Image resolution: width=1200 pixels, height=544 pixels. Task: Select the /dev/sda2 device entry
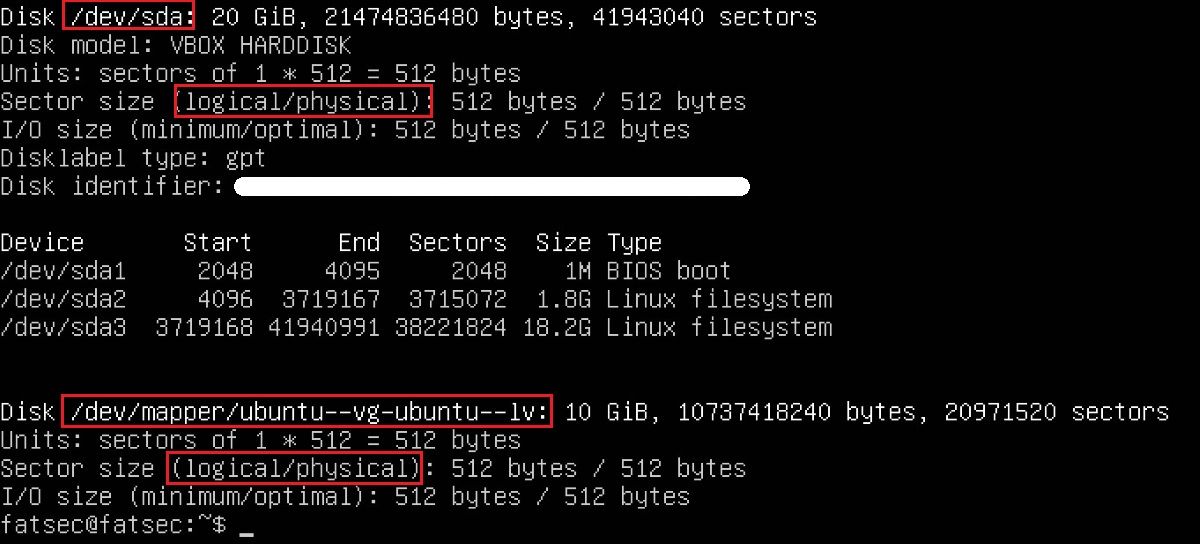click(x=63, y=299)
